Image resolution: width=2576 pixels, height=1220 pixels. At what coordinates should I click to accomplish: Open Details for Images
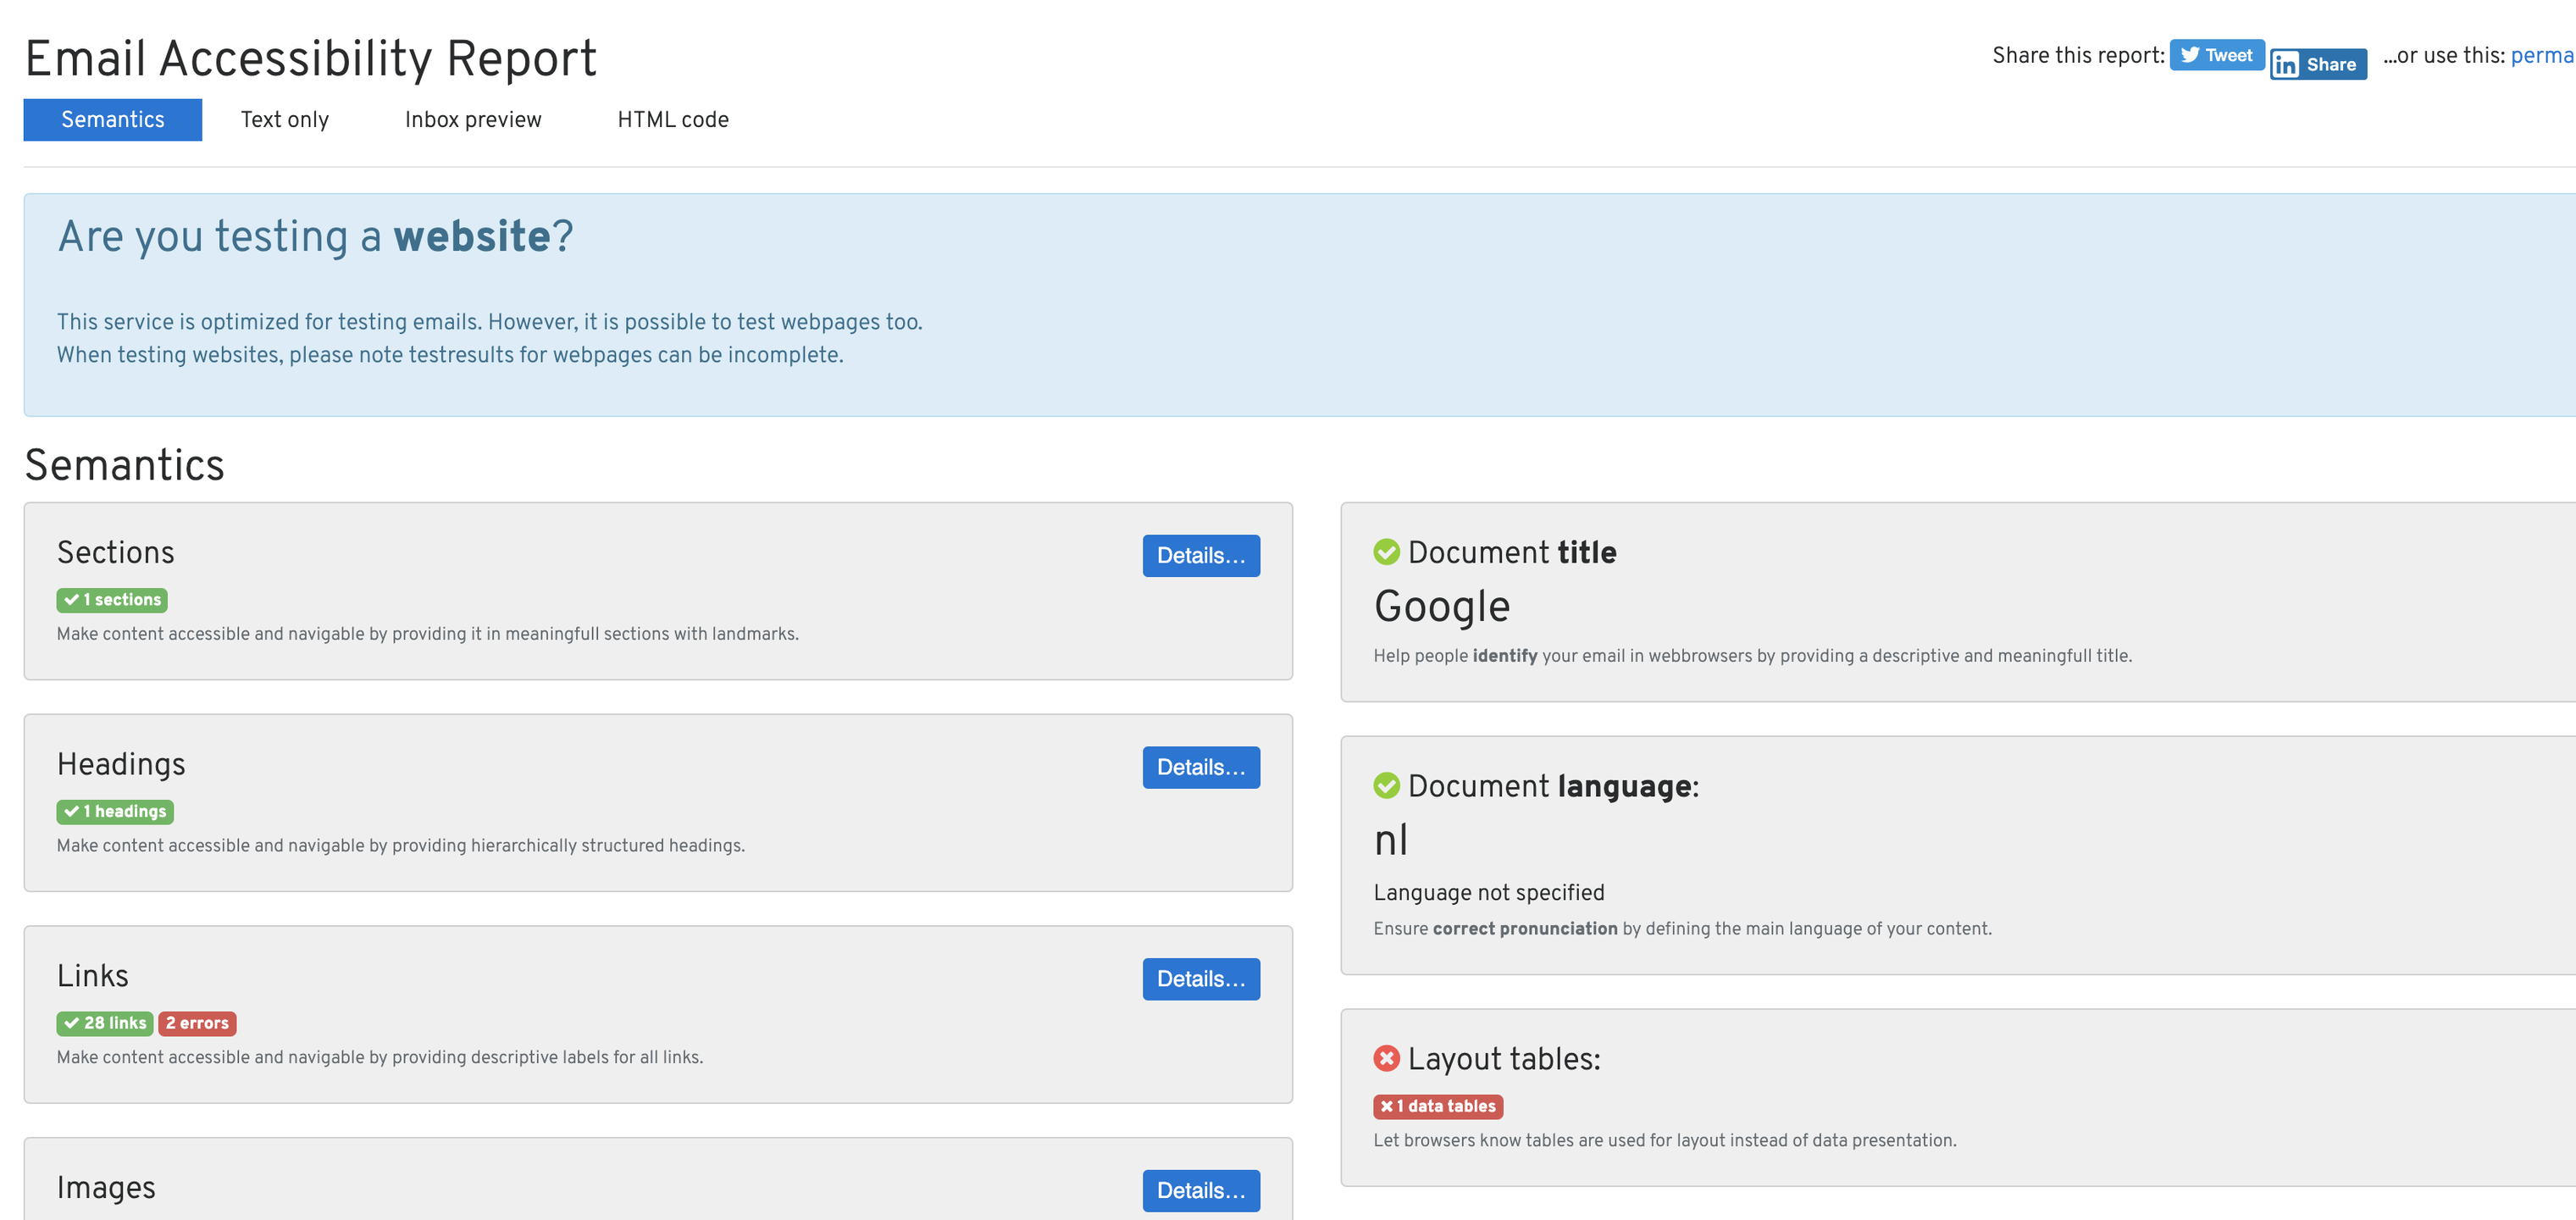[1200, 1190]
